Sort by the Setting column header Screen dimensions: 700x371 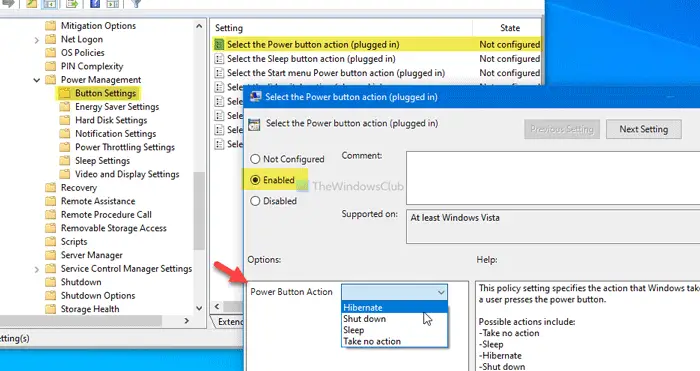tap(342, 28)
